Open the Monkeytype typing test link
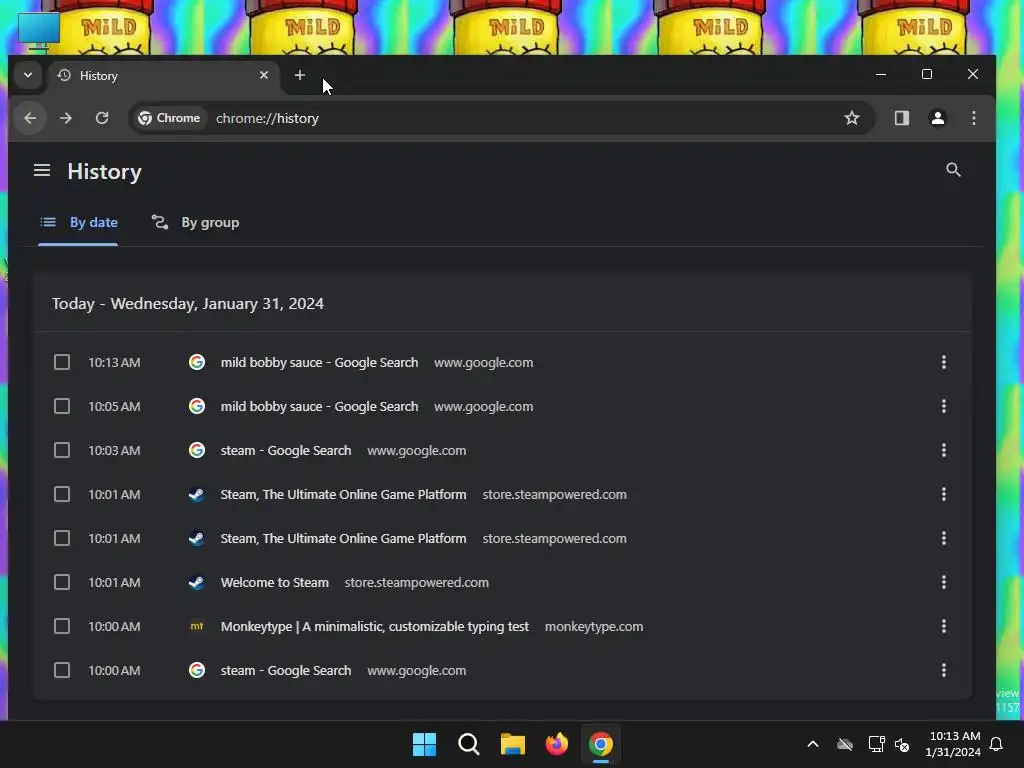This screenshot has width=1024, height=768. coord(375,626)
